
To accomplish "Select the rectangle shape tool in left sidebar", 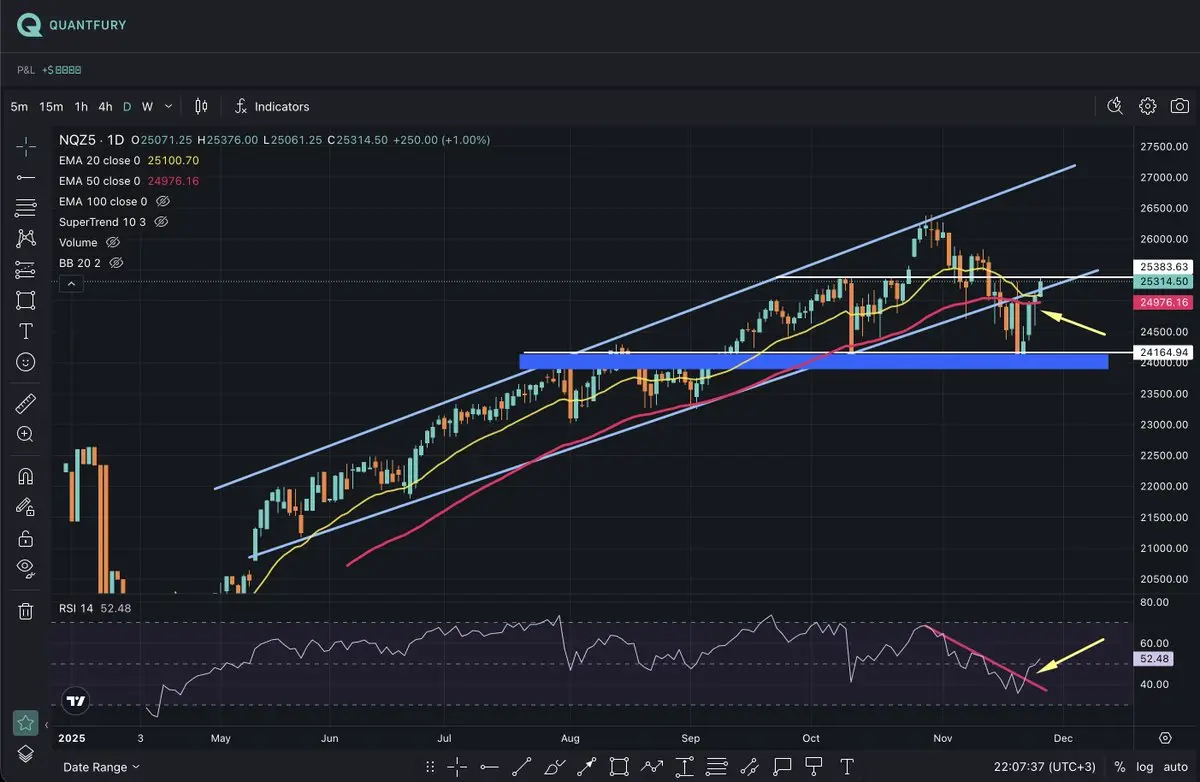I will (26, 300).
